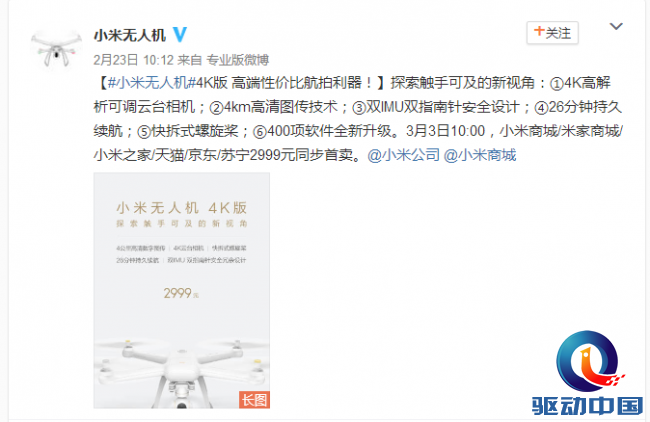
Task: Click the post timestamp 2月23日 10:12
Action: (133, 60)
